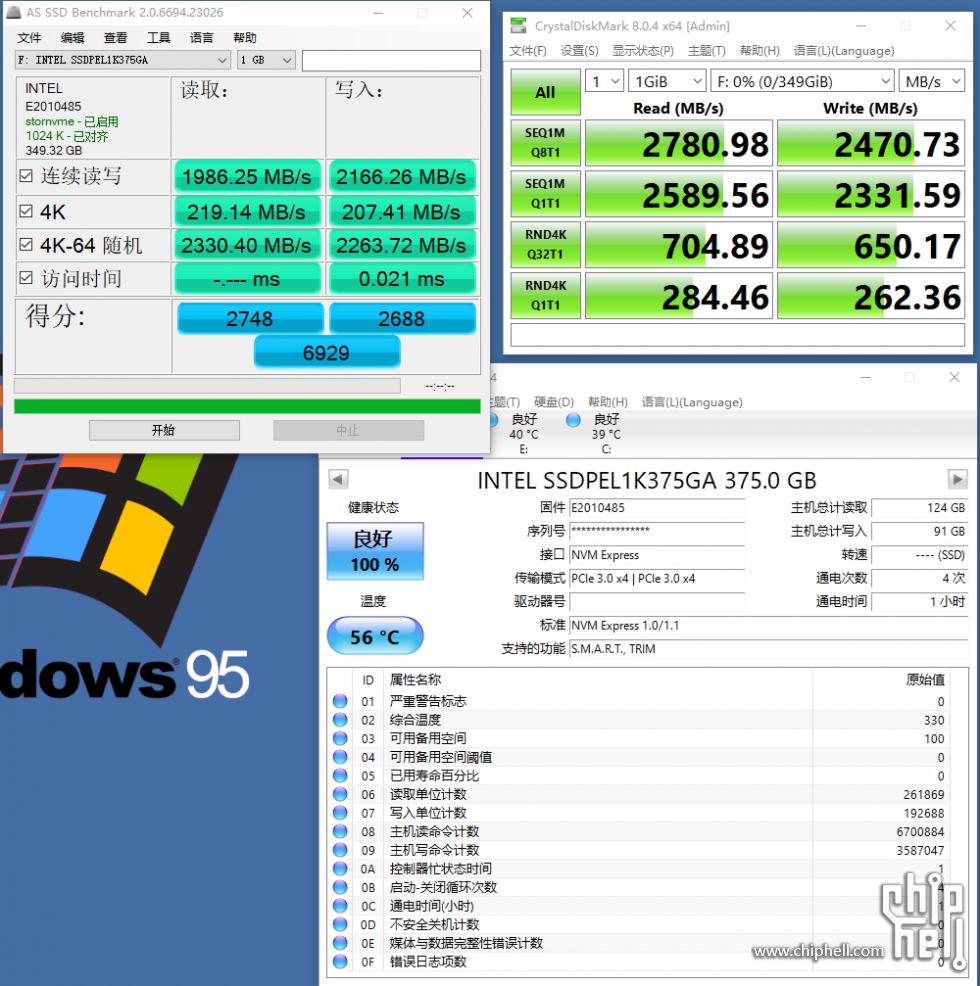Run the SEQ1M Q8T1 test
980x986 pixels.
click(x=545, y=143)
